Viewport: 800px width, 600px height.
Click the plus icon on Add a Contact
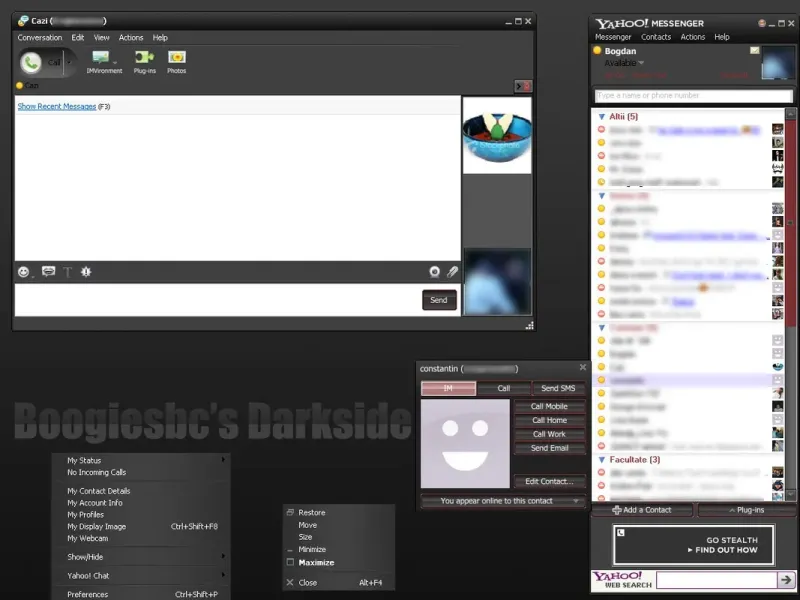pos(616,510)
